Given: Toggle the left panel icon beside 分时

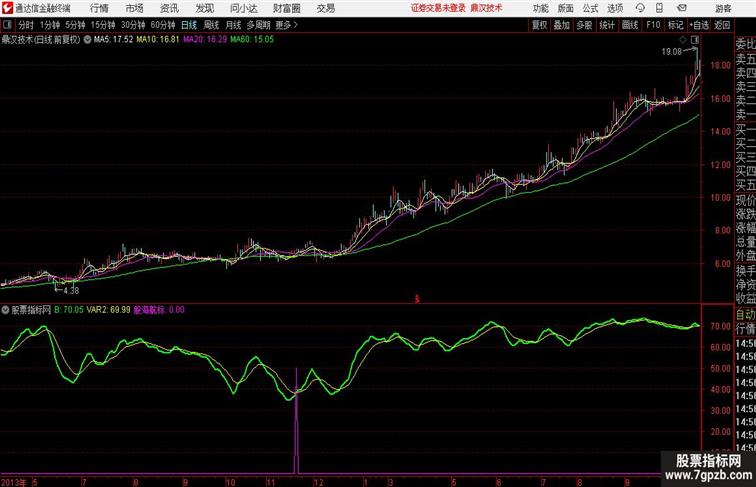Looking at the screenshot, I should click(7, 25).
